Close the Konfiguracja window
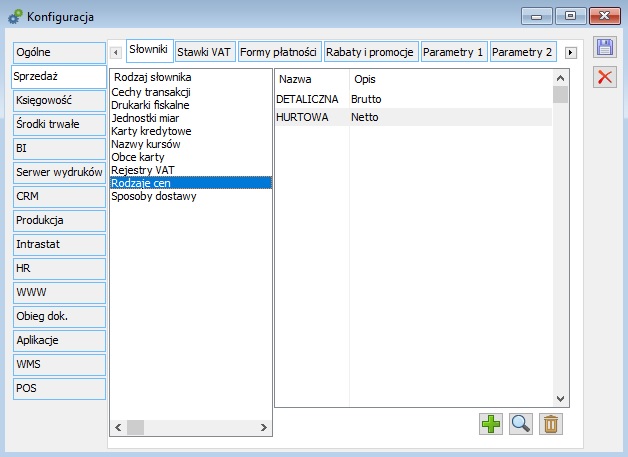628x457 pixels. point(605,16)
